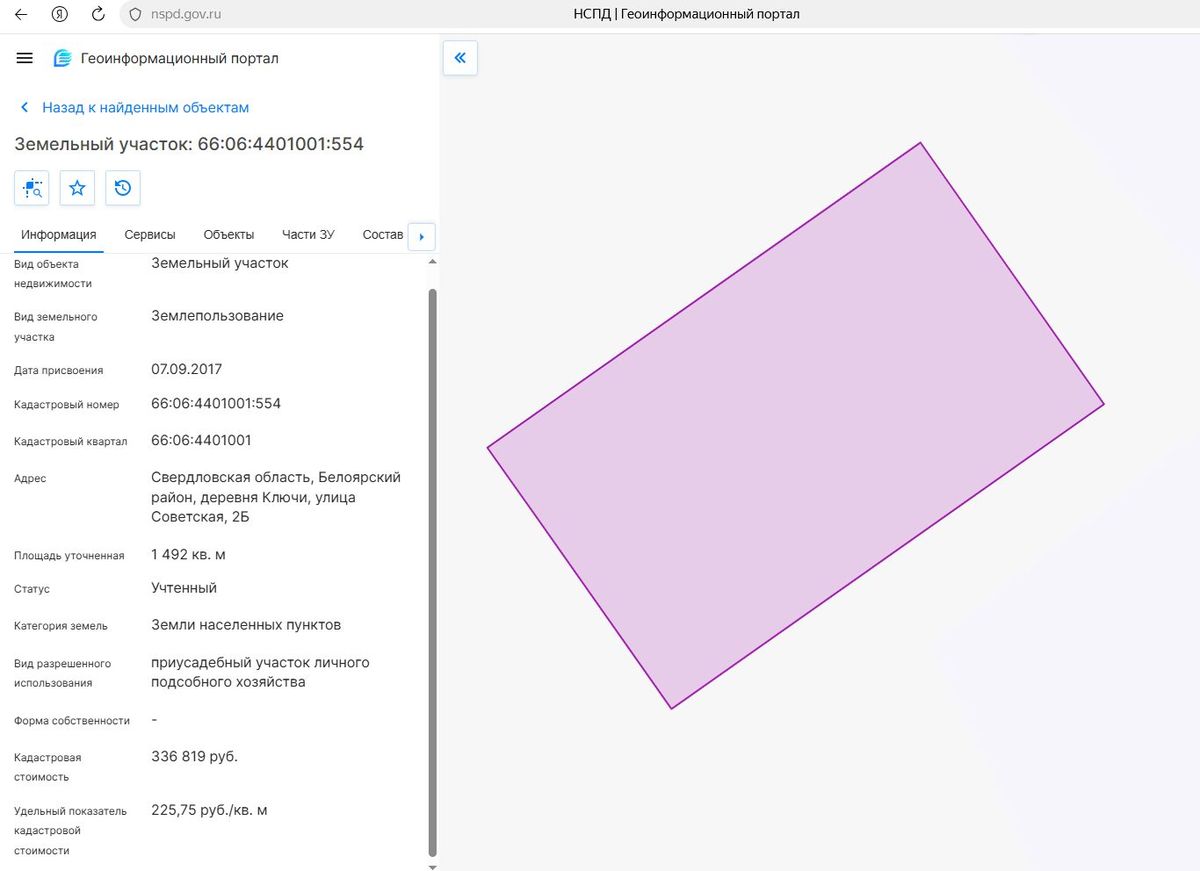
Task: Click the value Земли населенных пунктов
Action: pyautogui.click(x=246, y=625)
